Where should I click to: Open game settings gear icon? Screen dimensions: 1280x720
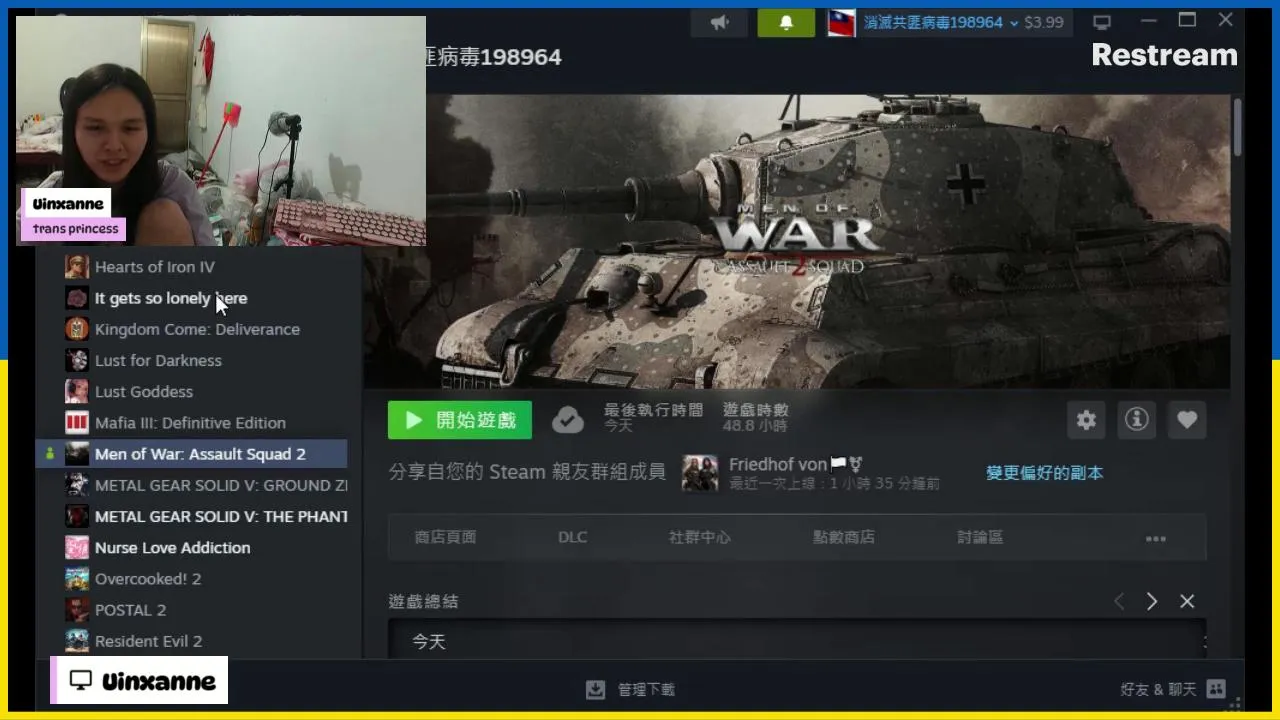coord(1086,420)
